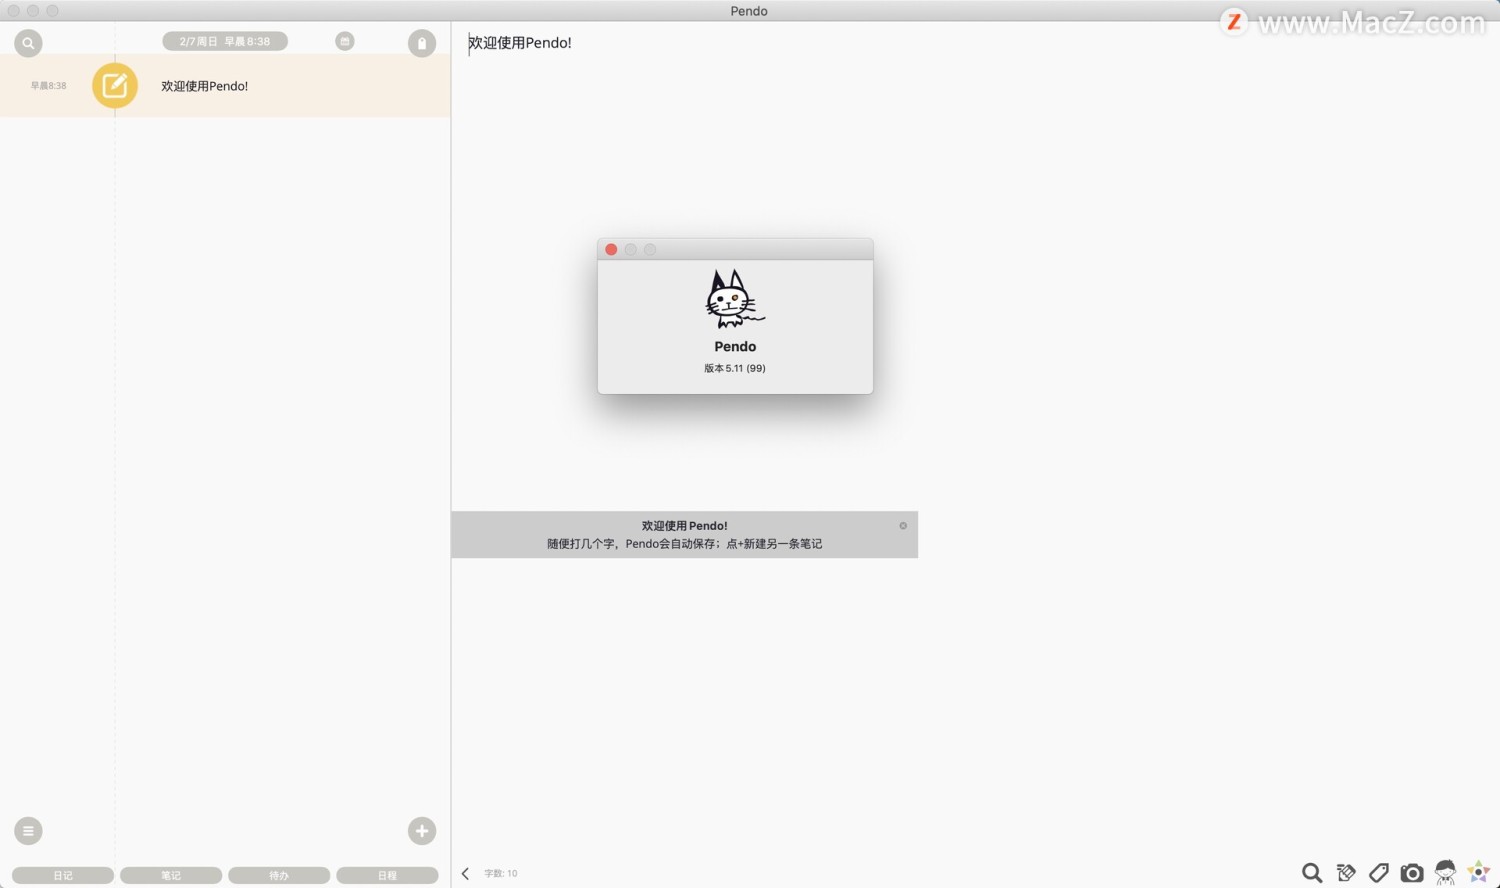
Task: Close the Pendo about window
Action: click(611, 250)
